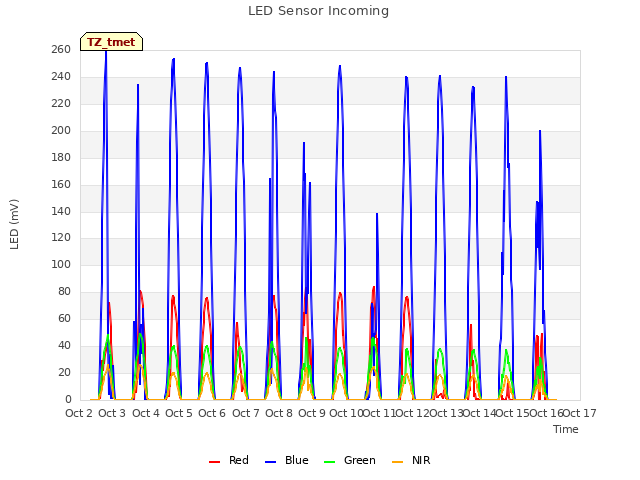The height and width of the screenshot is (480, 640).
Task: Click the blue peak on Oct 5
Action: click(173, 60)
